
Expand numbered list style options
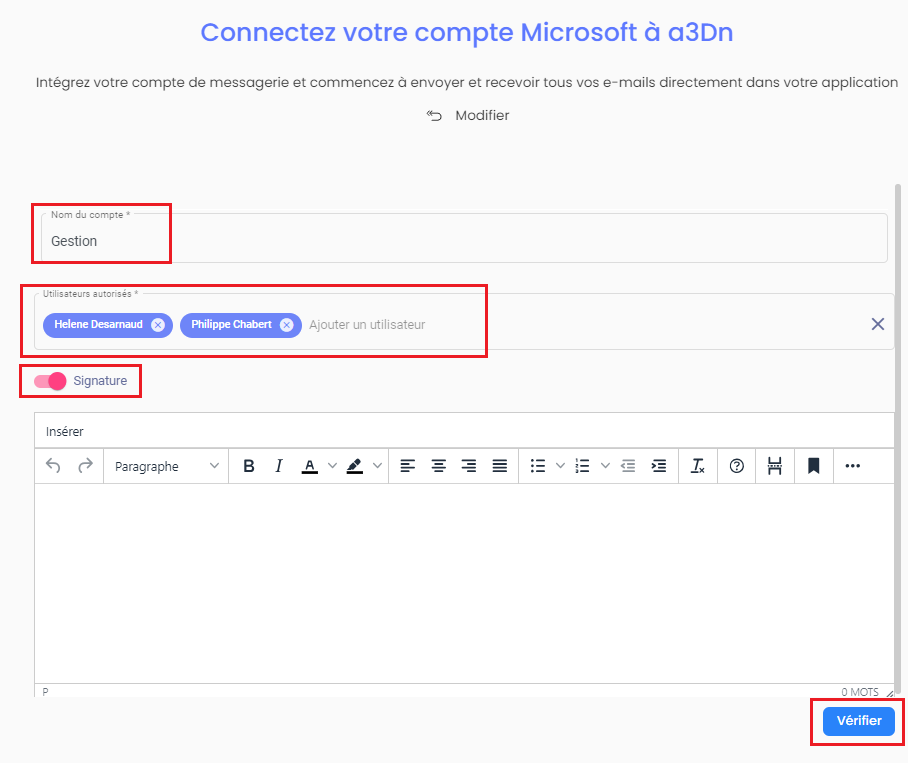605,466
